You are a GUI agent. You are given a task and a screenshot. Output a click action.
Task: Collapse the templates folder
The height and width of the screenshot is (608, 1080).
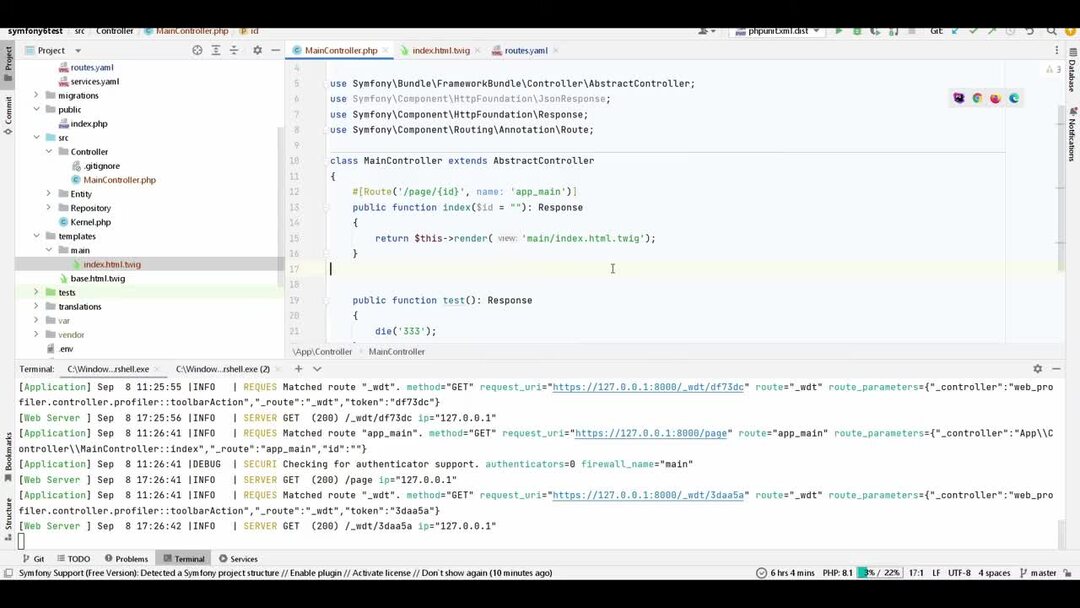37,235
